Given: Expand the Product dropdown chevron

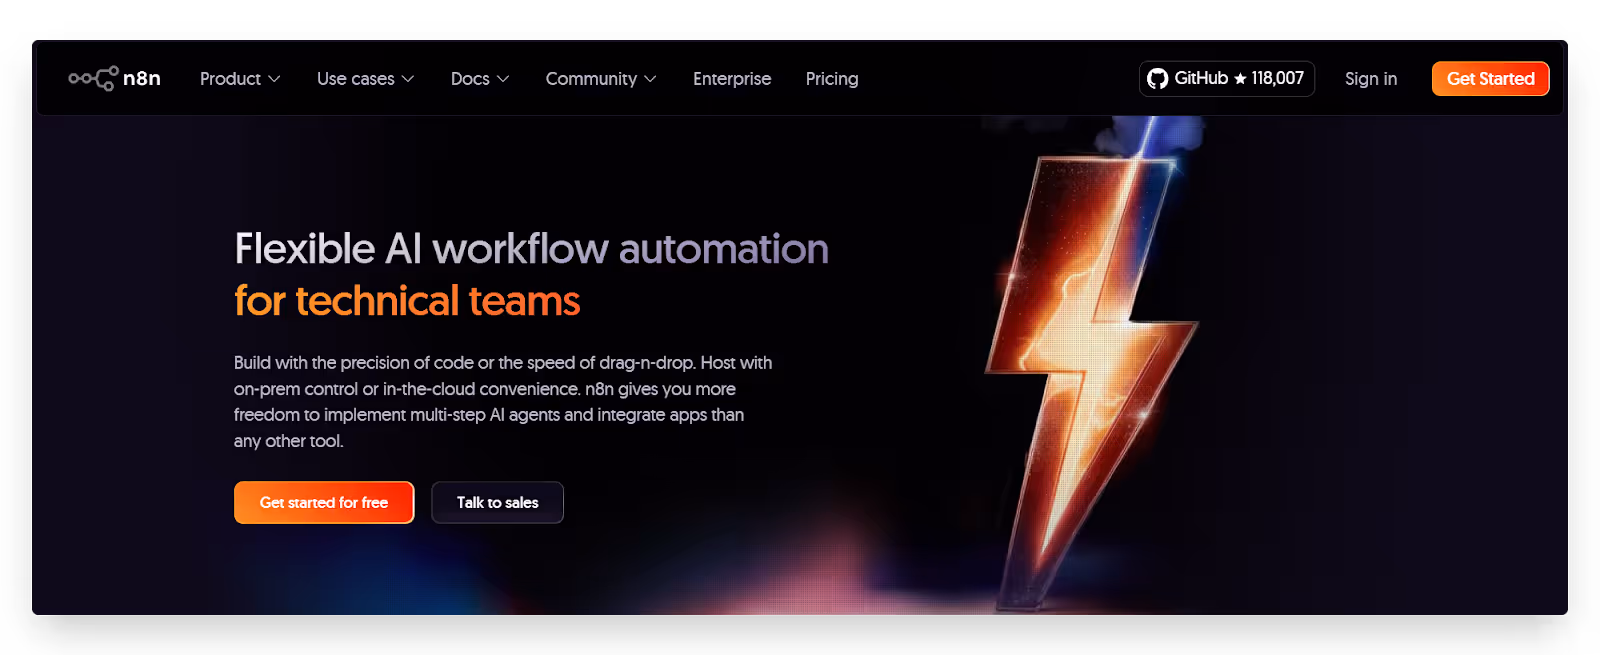Looking at the screenshot, I should coord(274,79).
